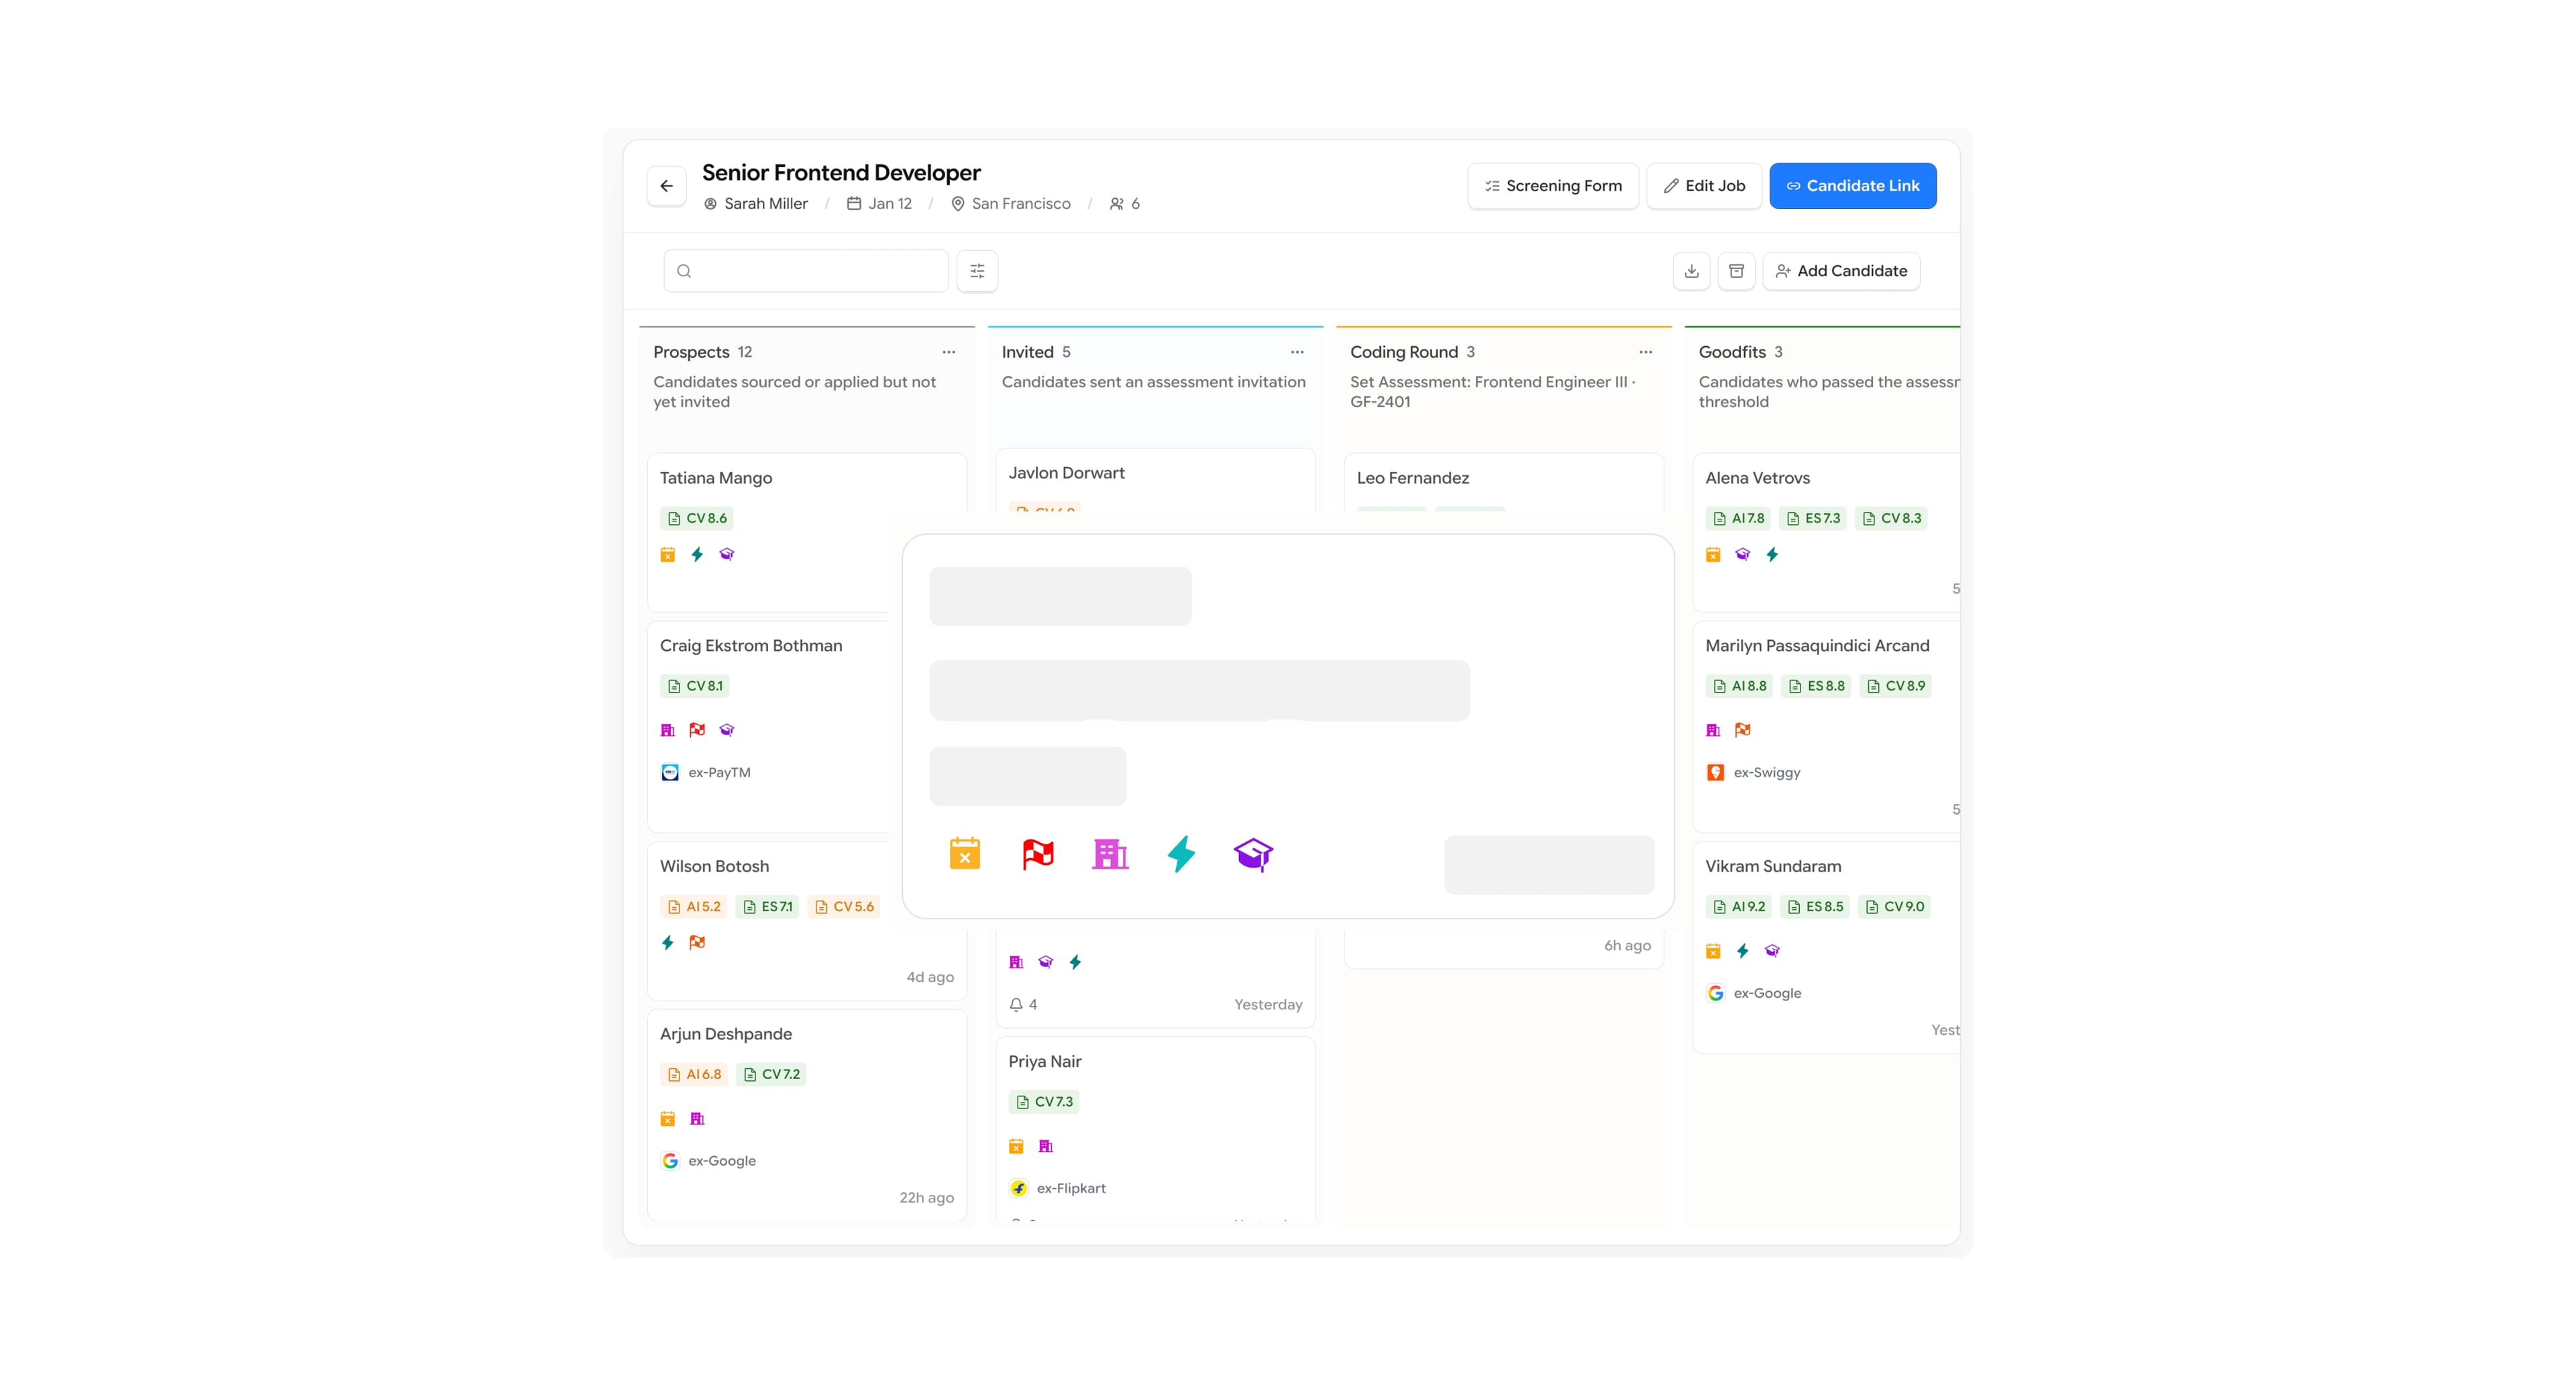The width and height of the screenshot is (2576, 1385).
Task: Open Marilyn Passaquindici Arcand's card
Action: (x=1826, y=726)
